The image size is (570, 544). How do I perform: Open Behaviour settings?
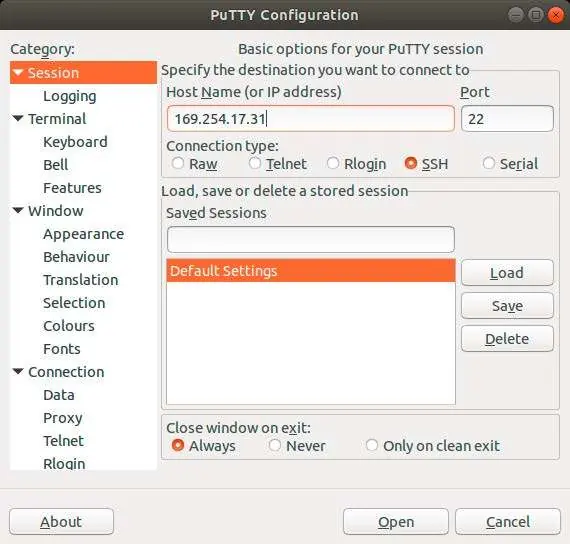pos(76,257)
